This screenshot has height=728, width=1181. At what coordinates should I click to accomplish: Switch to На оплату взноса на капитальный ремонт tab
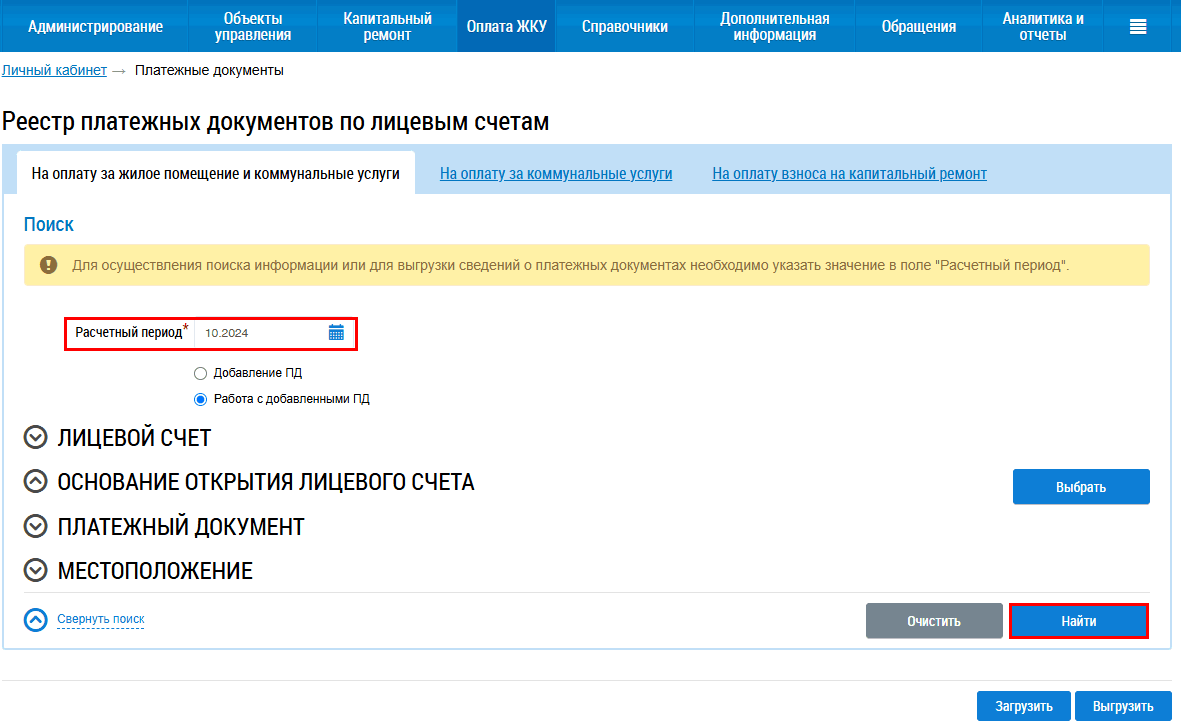[x=849, y=174]
